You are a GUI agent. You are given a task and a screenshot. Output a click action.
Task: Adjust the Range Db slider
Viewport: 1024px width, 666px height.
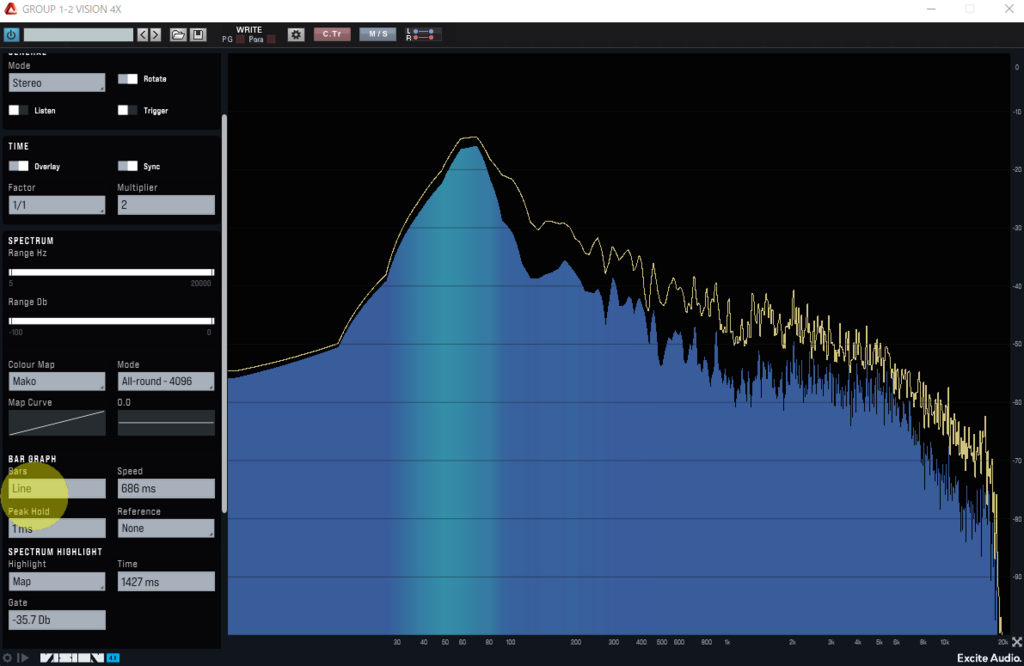[111, 321]
